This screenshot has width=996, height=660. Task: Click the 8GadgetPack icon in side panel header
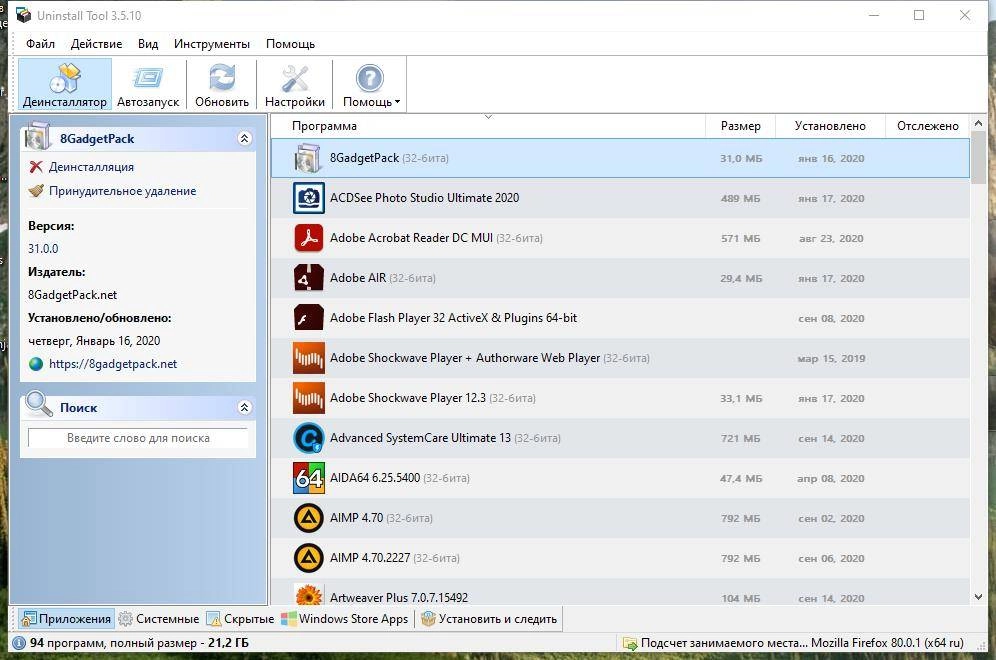click(x=37, y=136)
